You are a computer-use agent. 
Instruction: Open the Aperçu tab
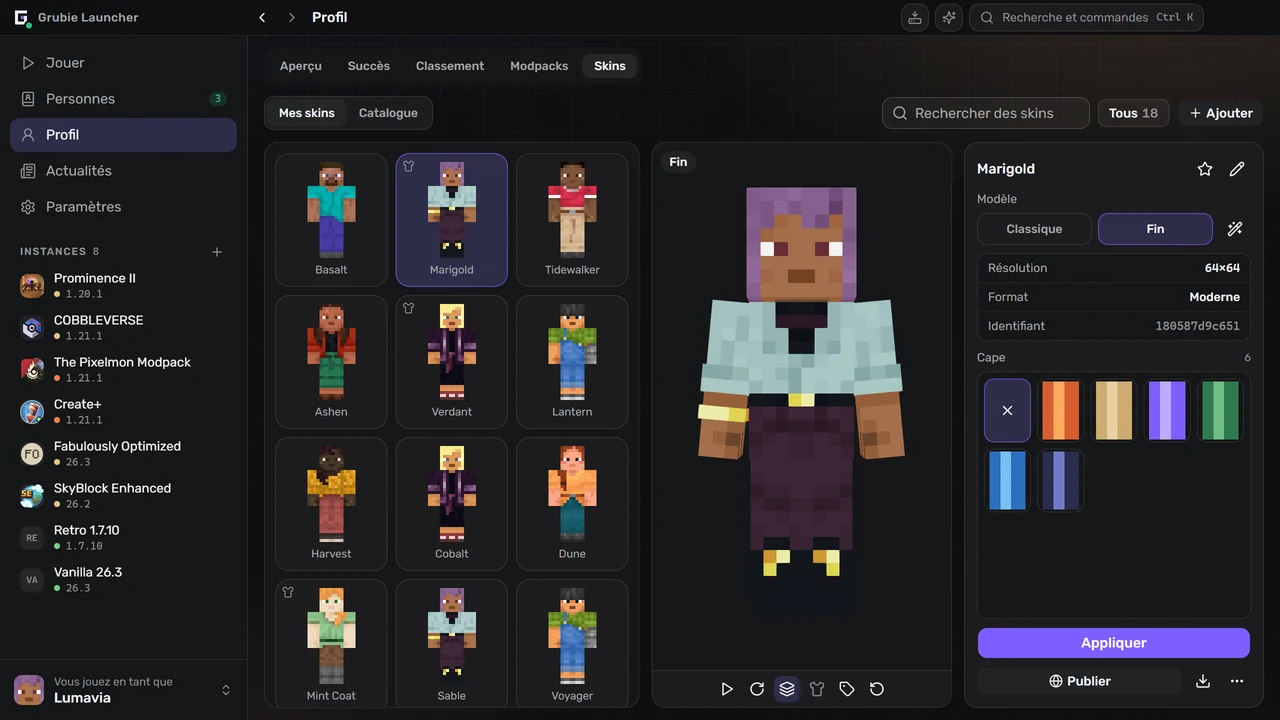pyautogui.click(x=301, y=66)
